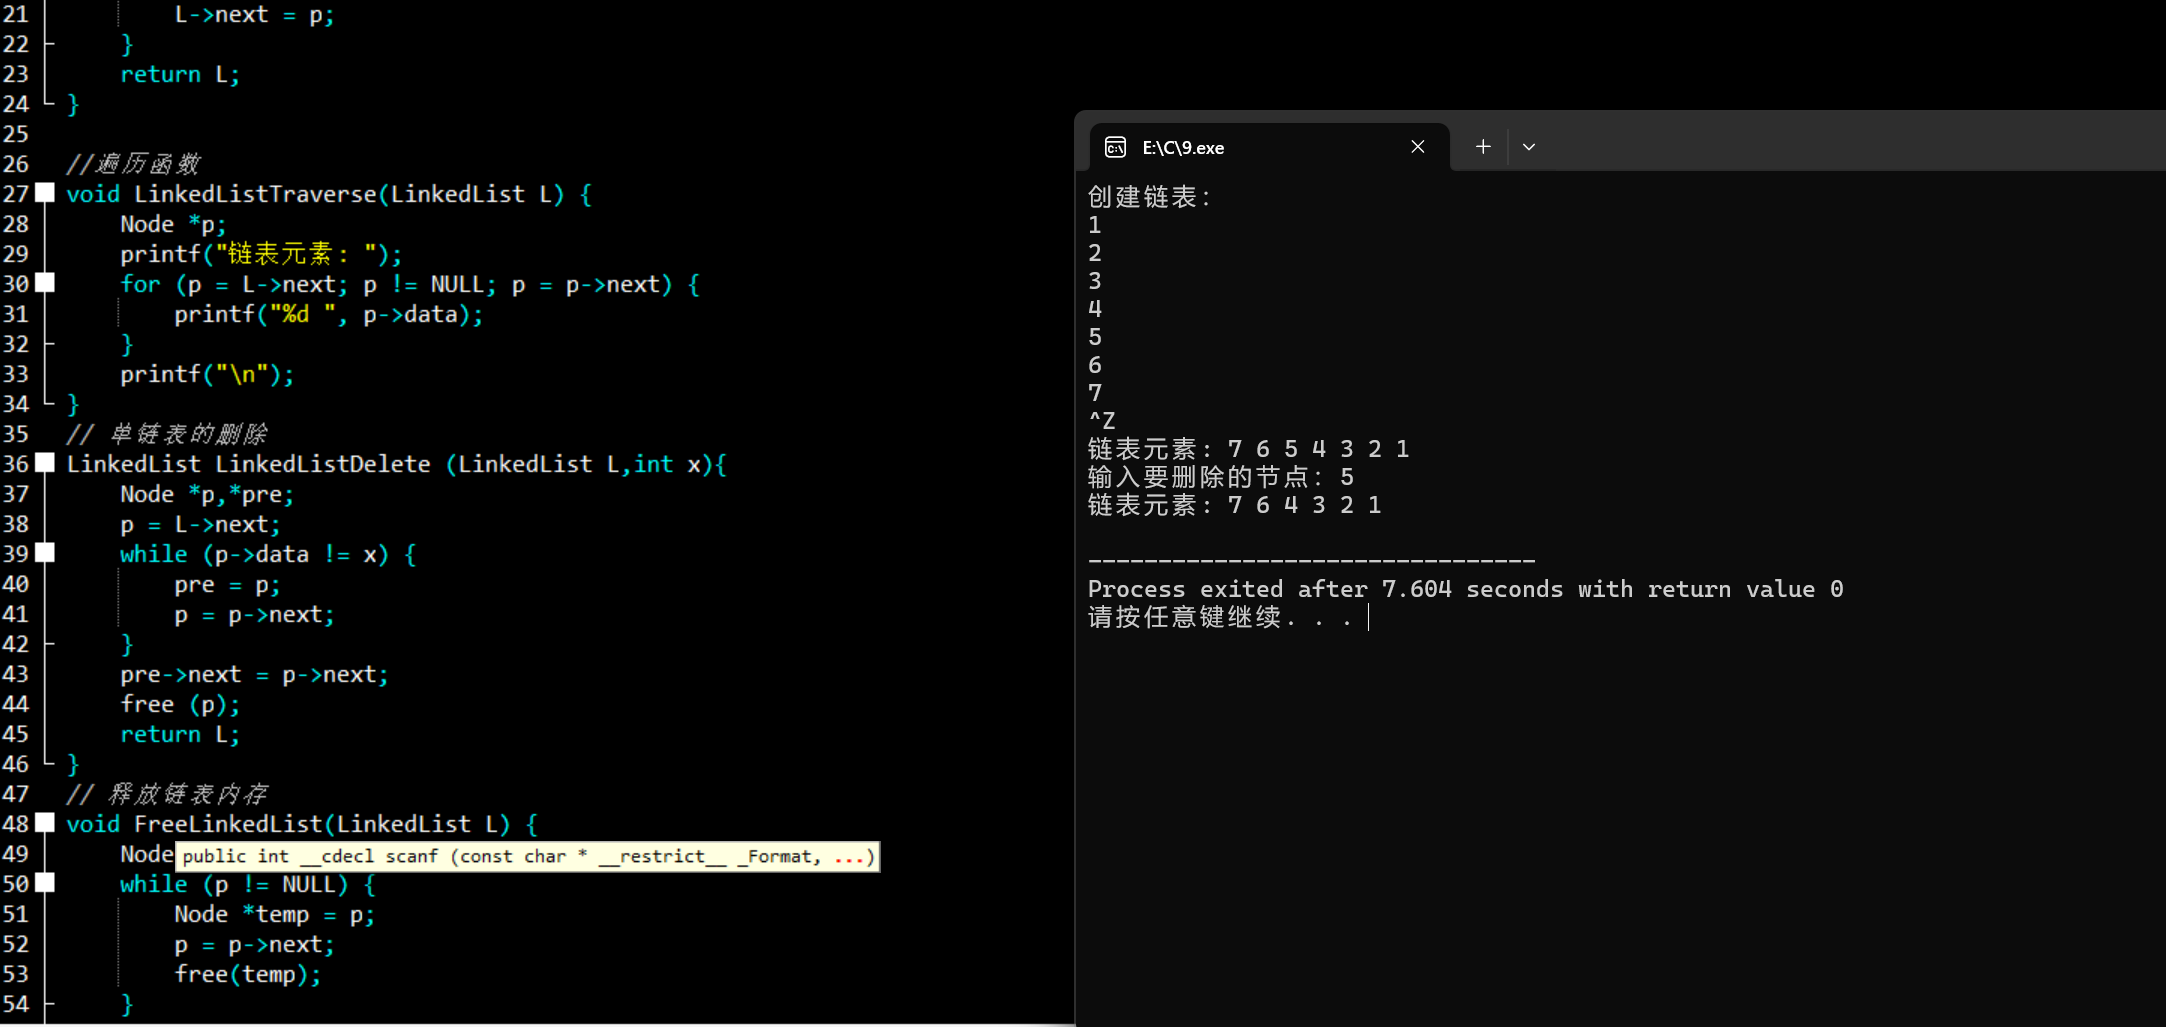Click 'L->next = p;' on line 21

254,15
